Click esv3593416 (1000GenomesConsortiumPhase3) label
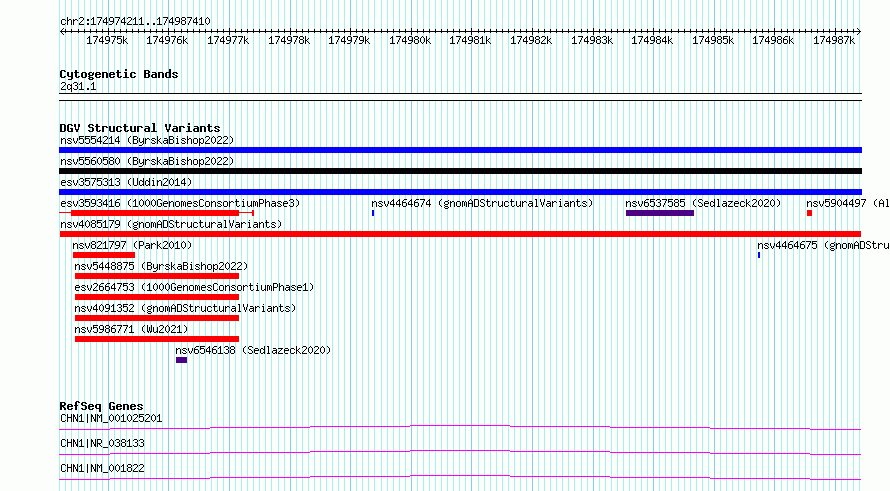Image resolution: width=890 pixels, height=491 pixels. pyautogui.click(x=180, y=203)
